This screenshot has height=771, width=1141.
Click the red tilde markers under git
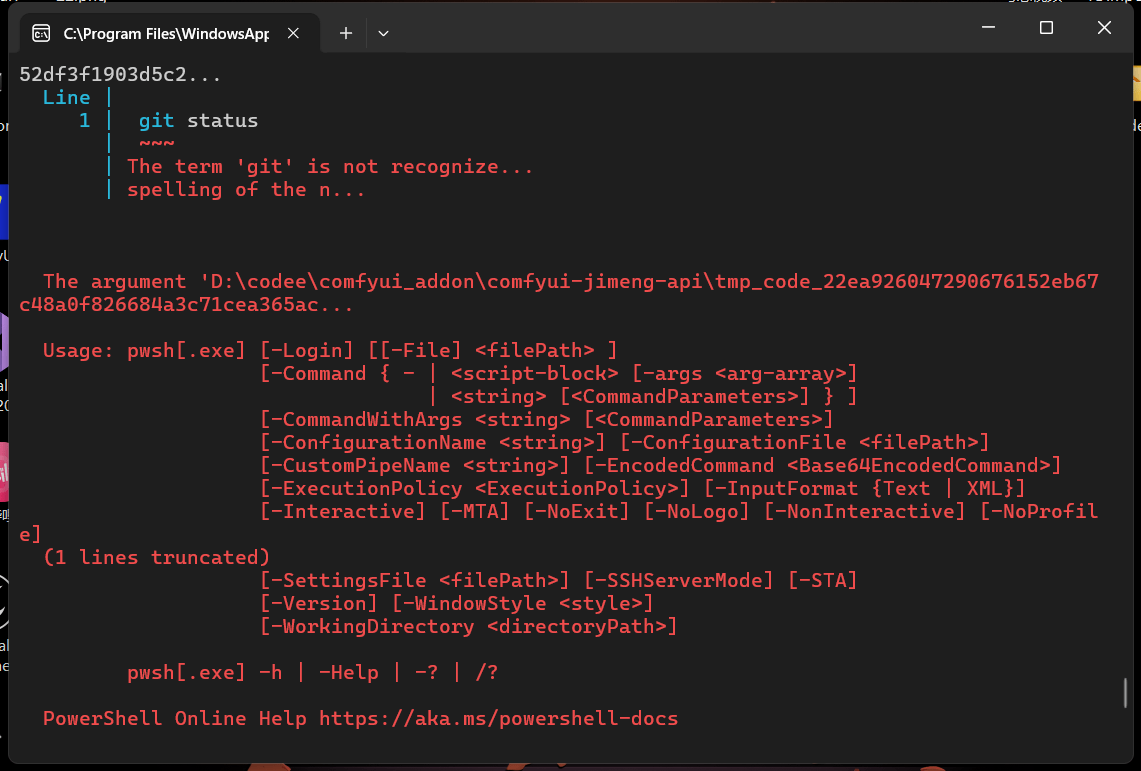[x=155, y=143]
